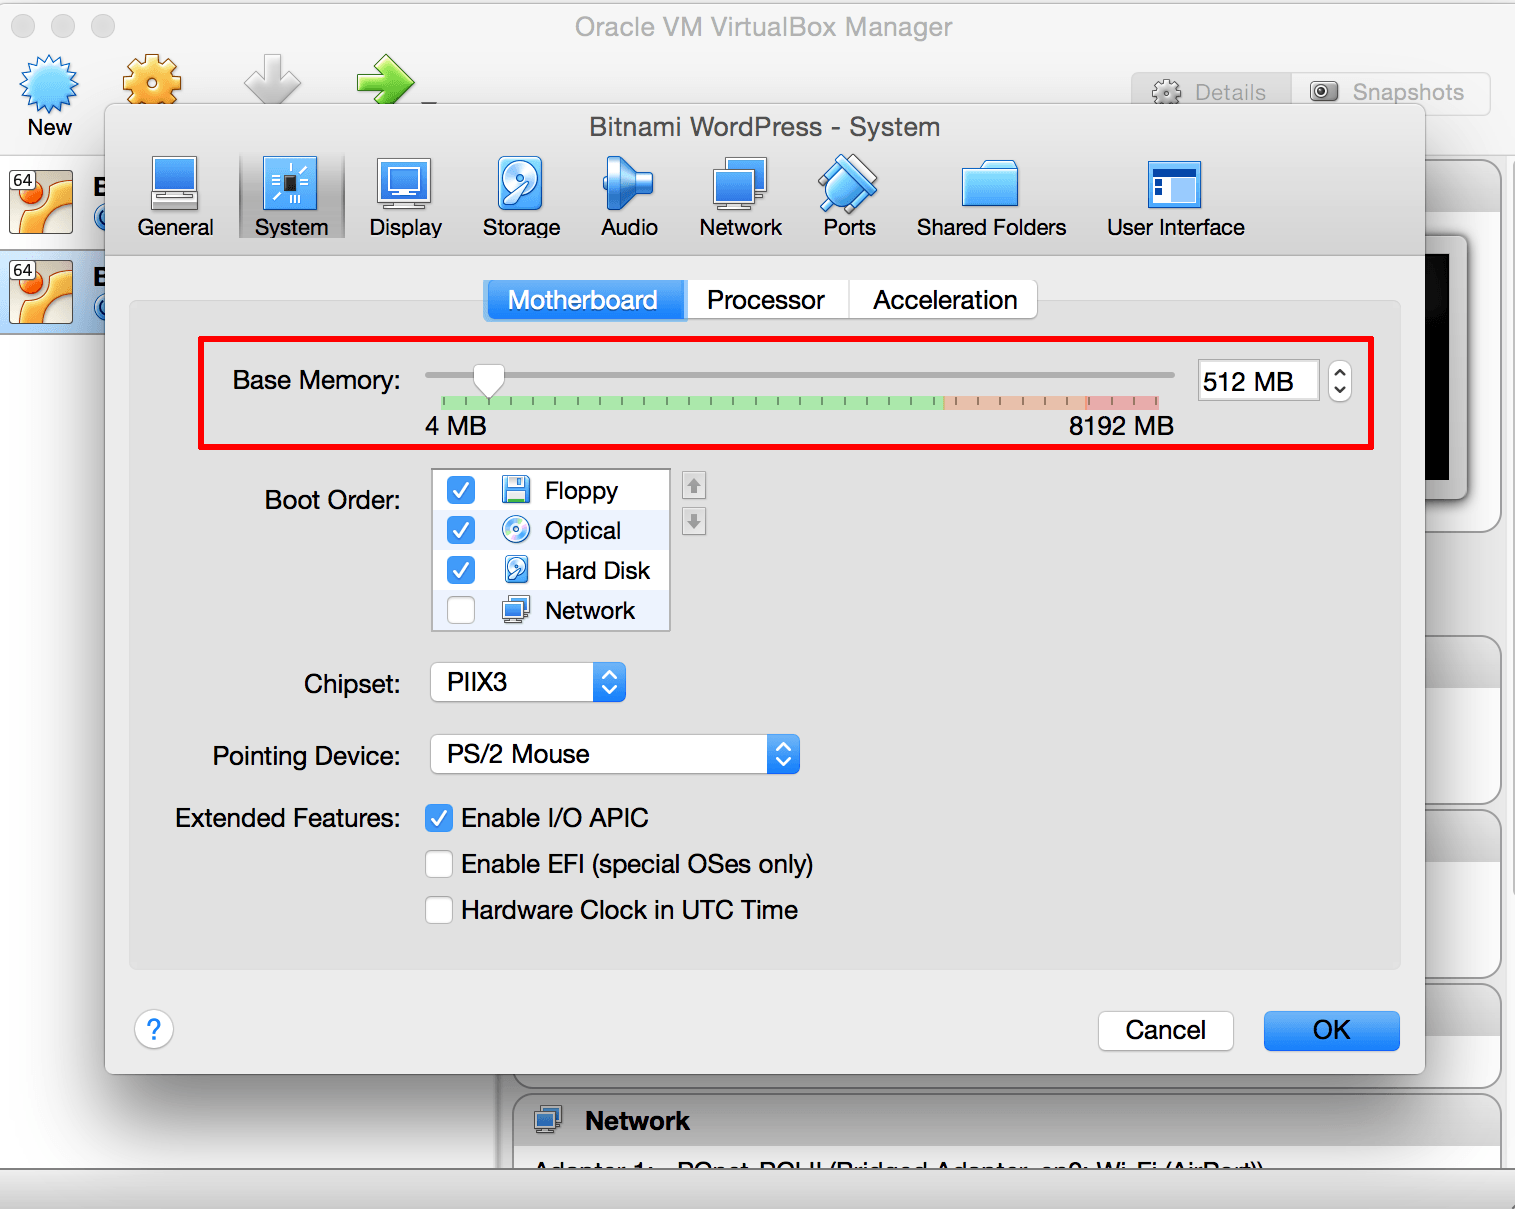
Task: Click the Base Memory stepper arrows
Action: [x=1340, y=381]
